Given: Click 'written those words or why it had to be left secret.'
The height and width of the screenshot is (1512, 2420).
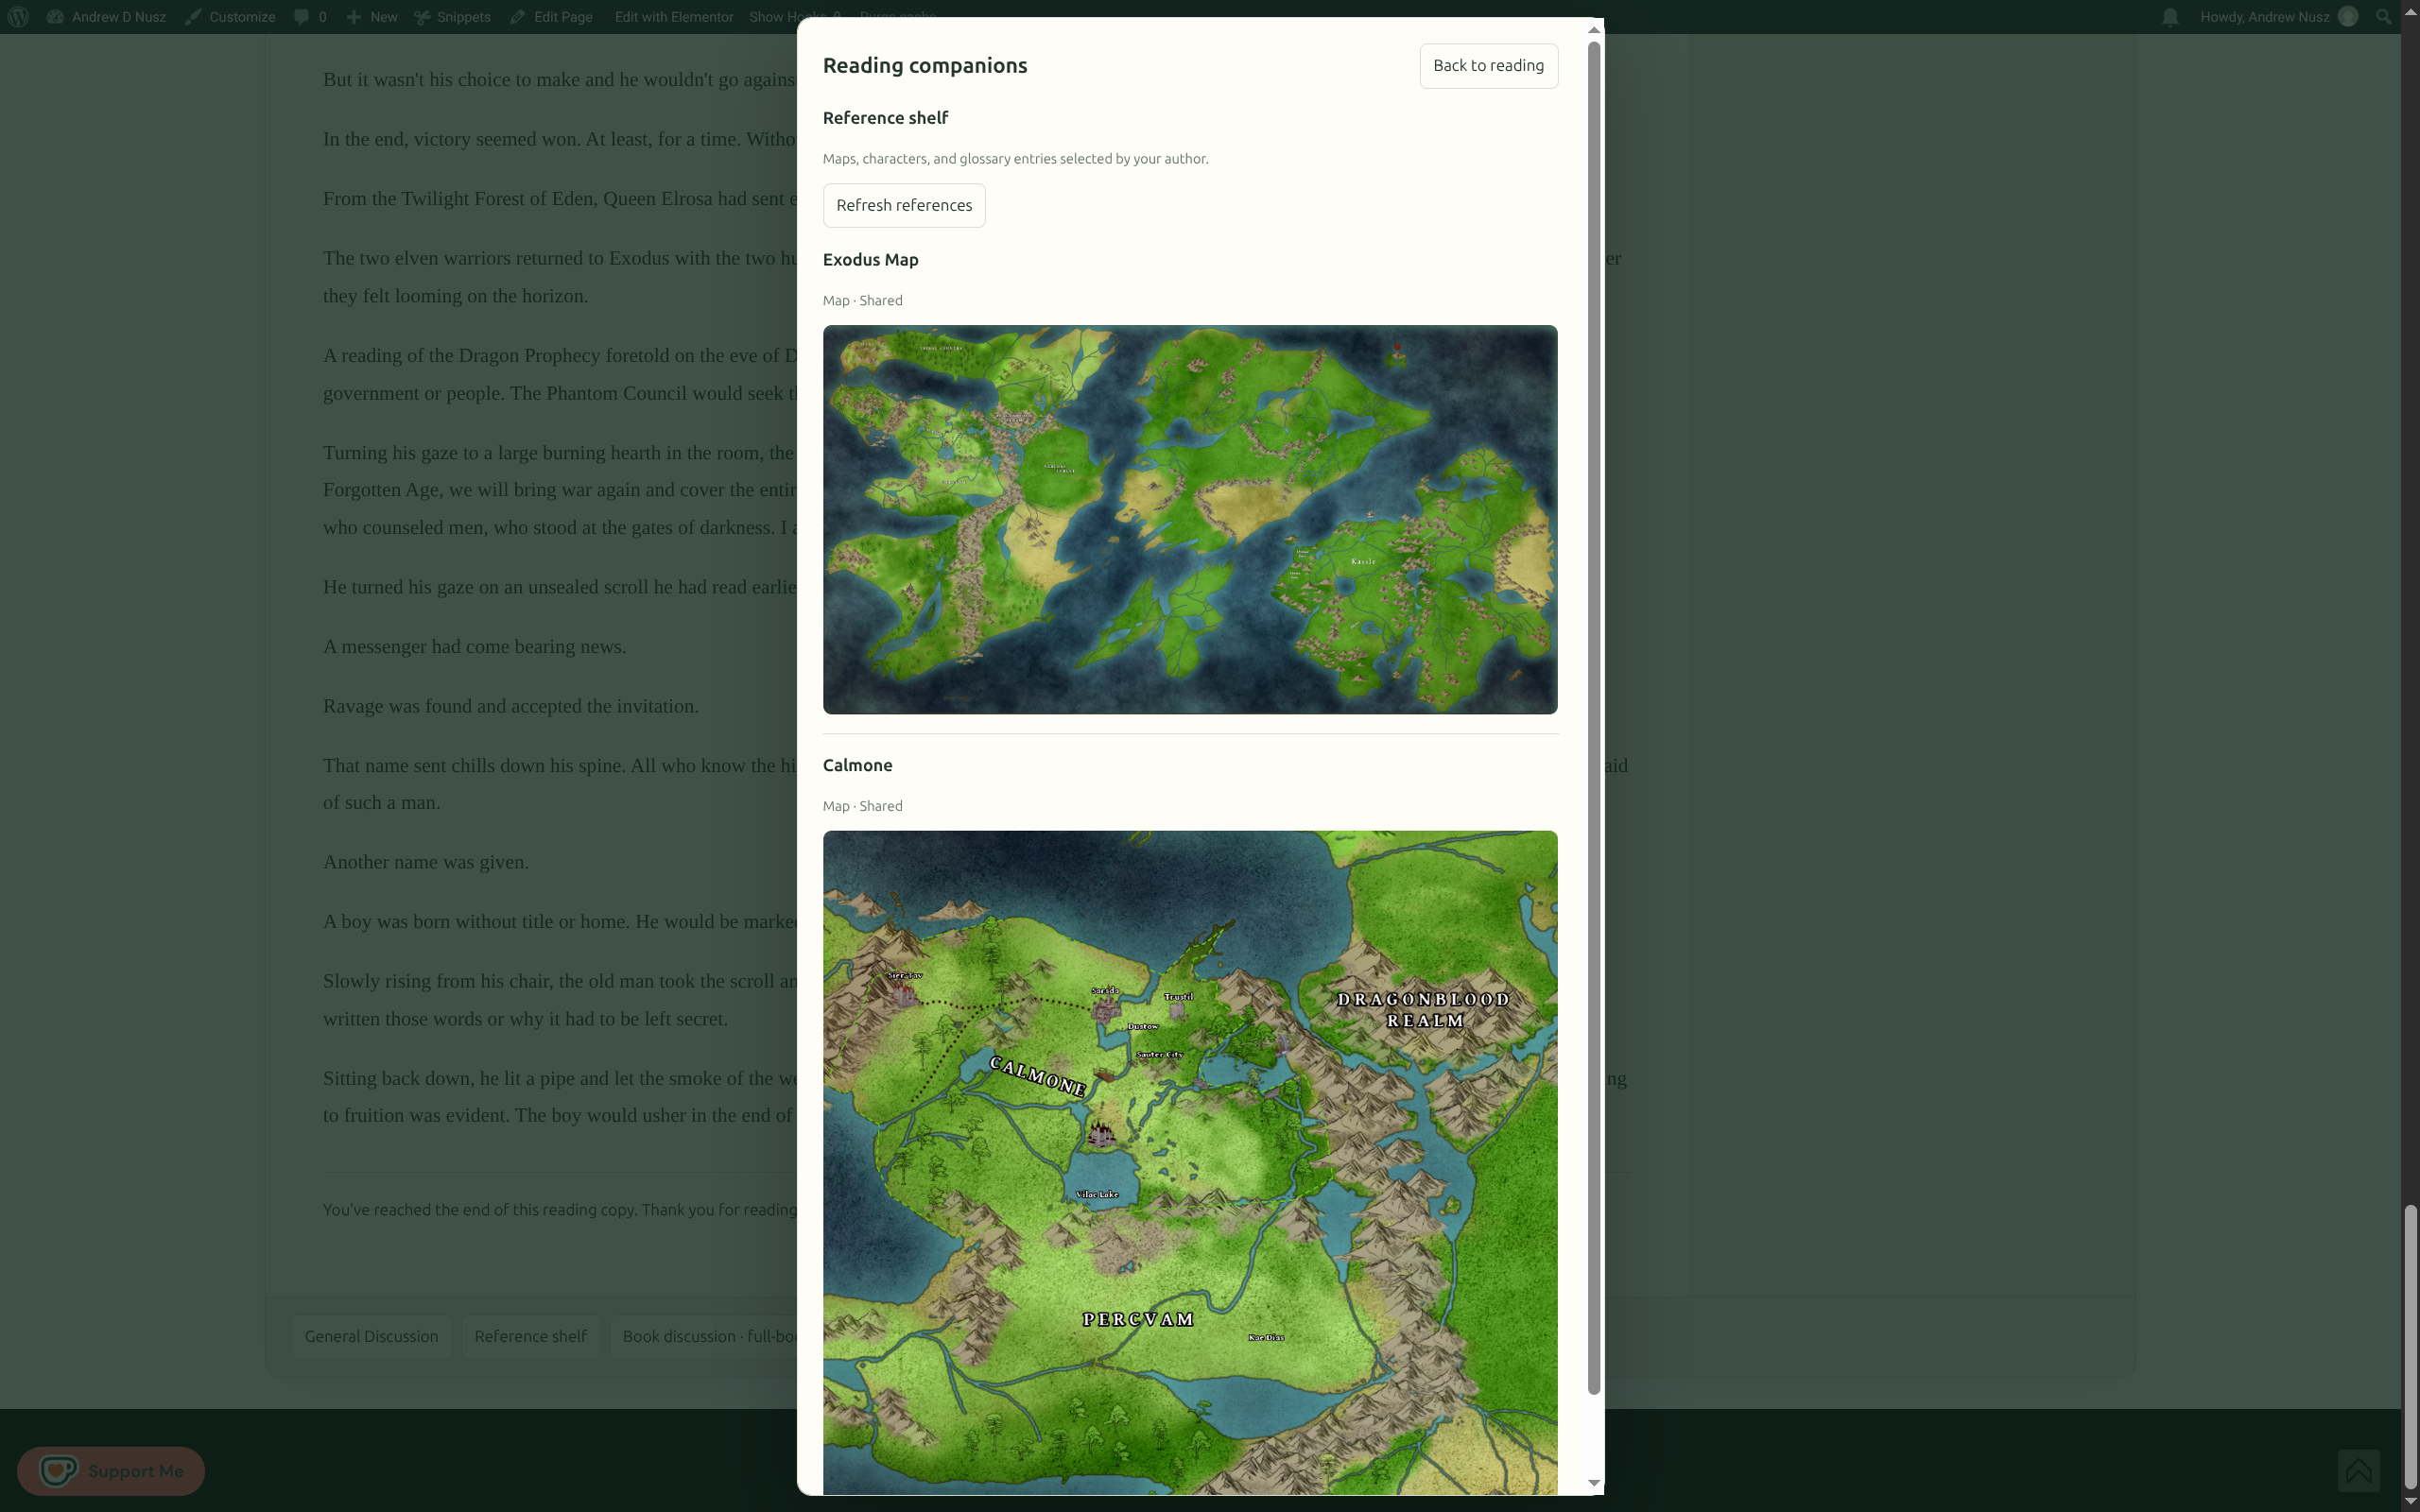Looking at the screenshot, I should click(525, 1020).
